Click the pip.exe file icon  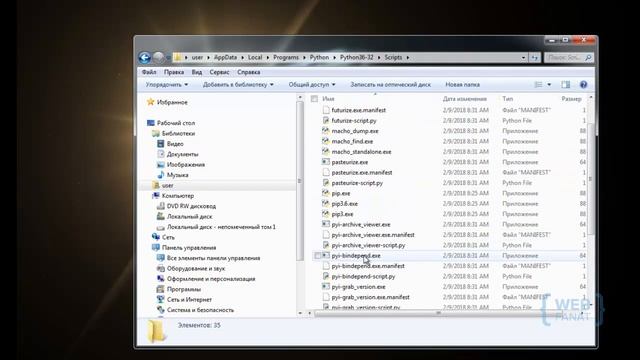click(x=325, y=193)
